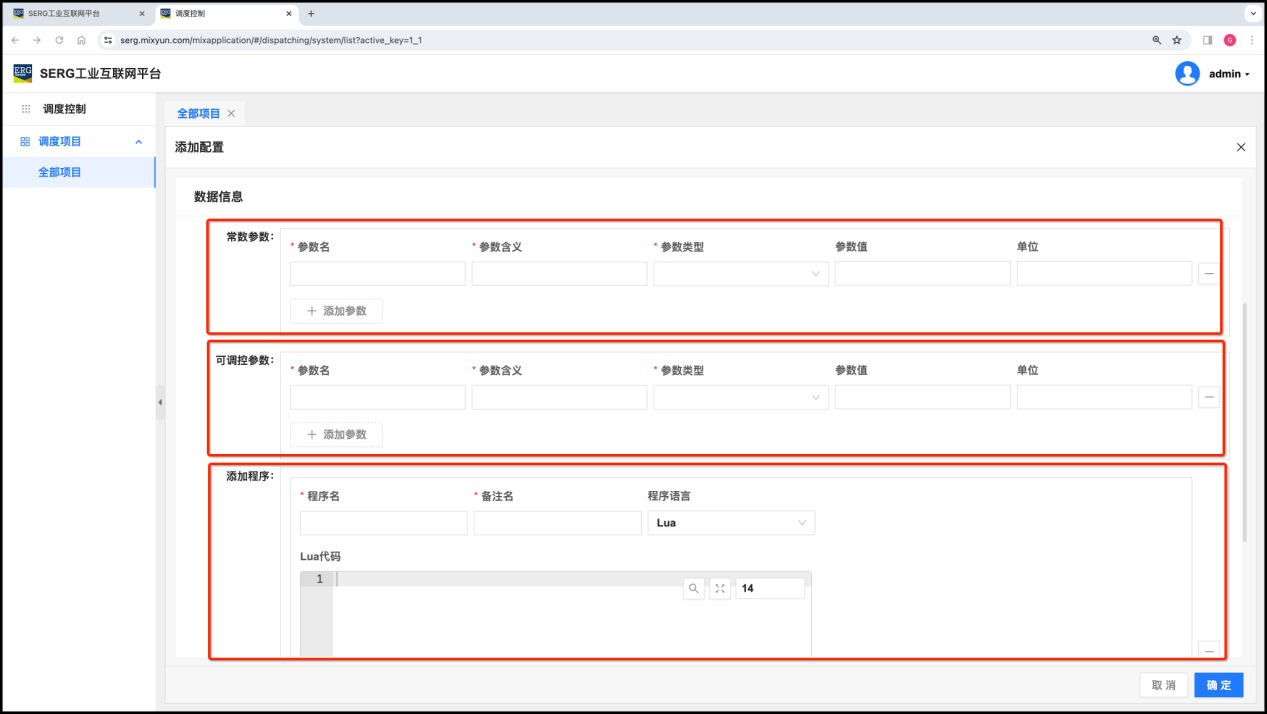Switch to the SERG工业互联网平台 browser tab
The height and width of the screenshot is (714, 1267).
tap(70, 14)
